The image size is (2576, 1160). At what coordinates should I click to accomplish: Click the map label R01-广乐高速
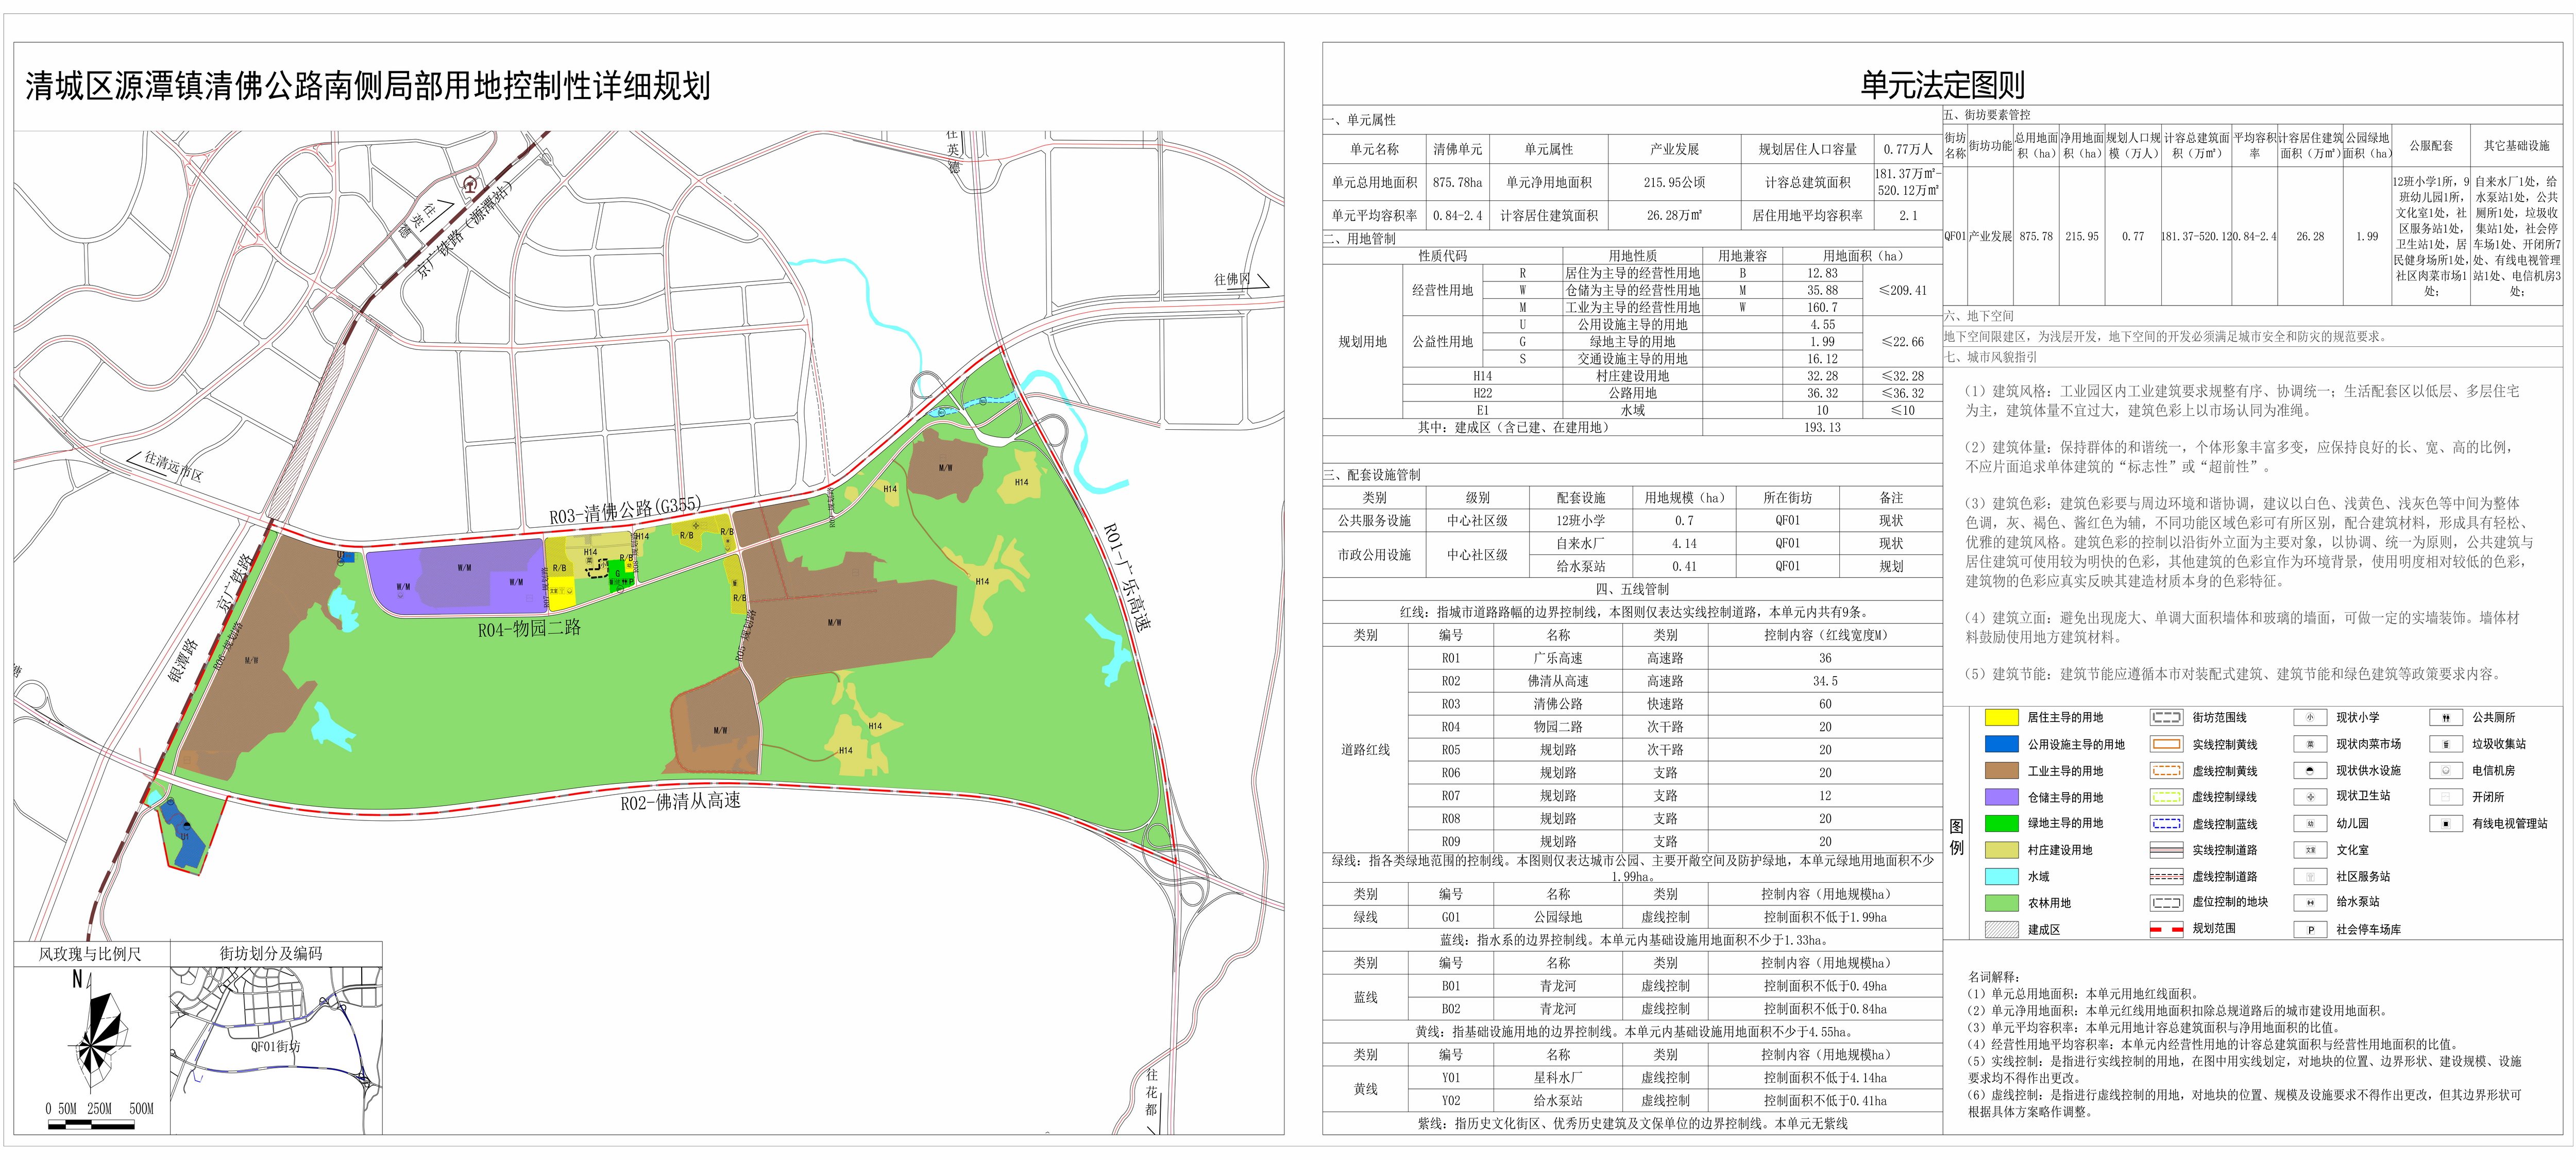pos(1128,577)
